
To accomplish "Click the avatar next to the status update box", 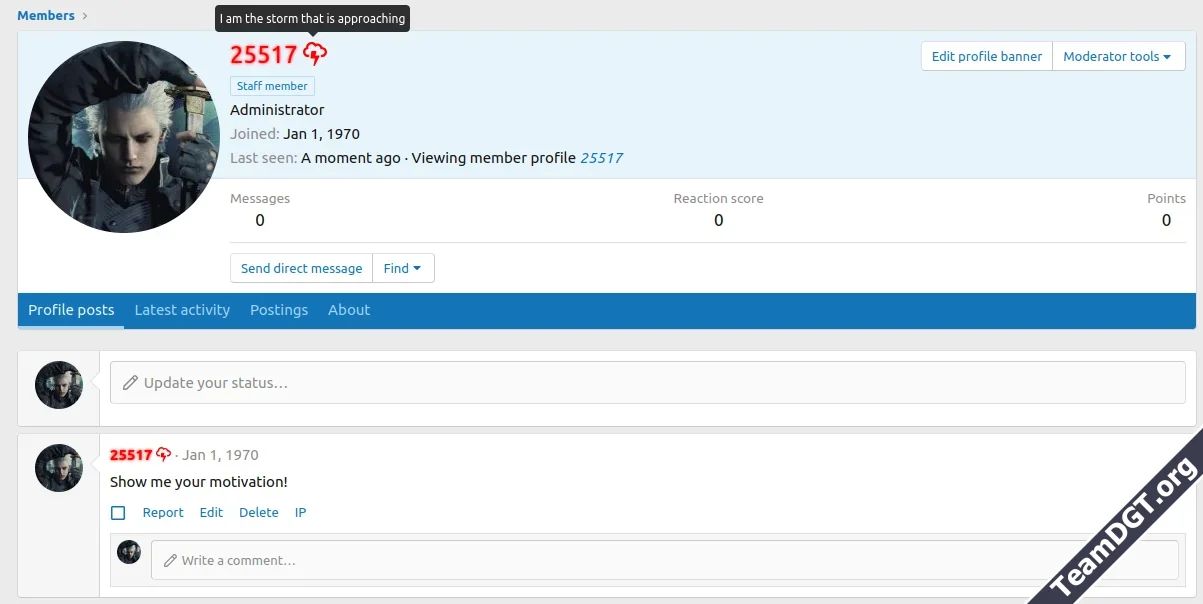I will 59,385.
